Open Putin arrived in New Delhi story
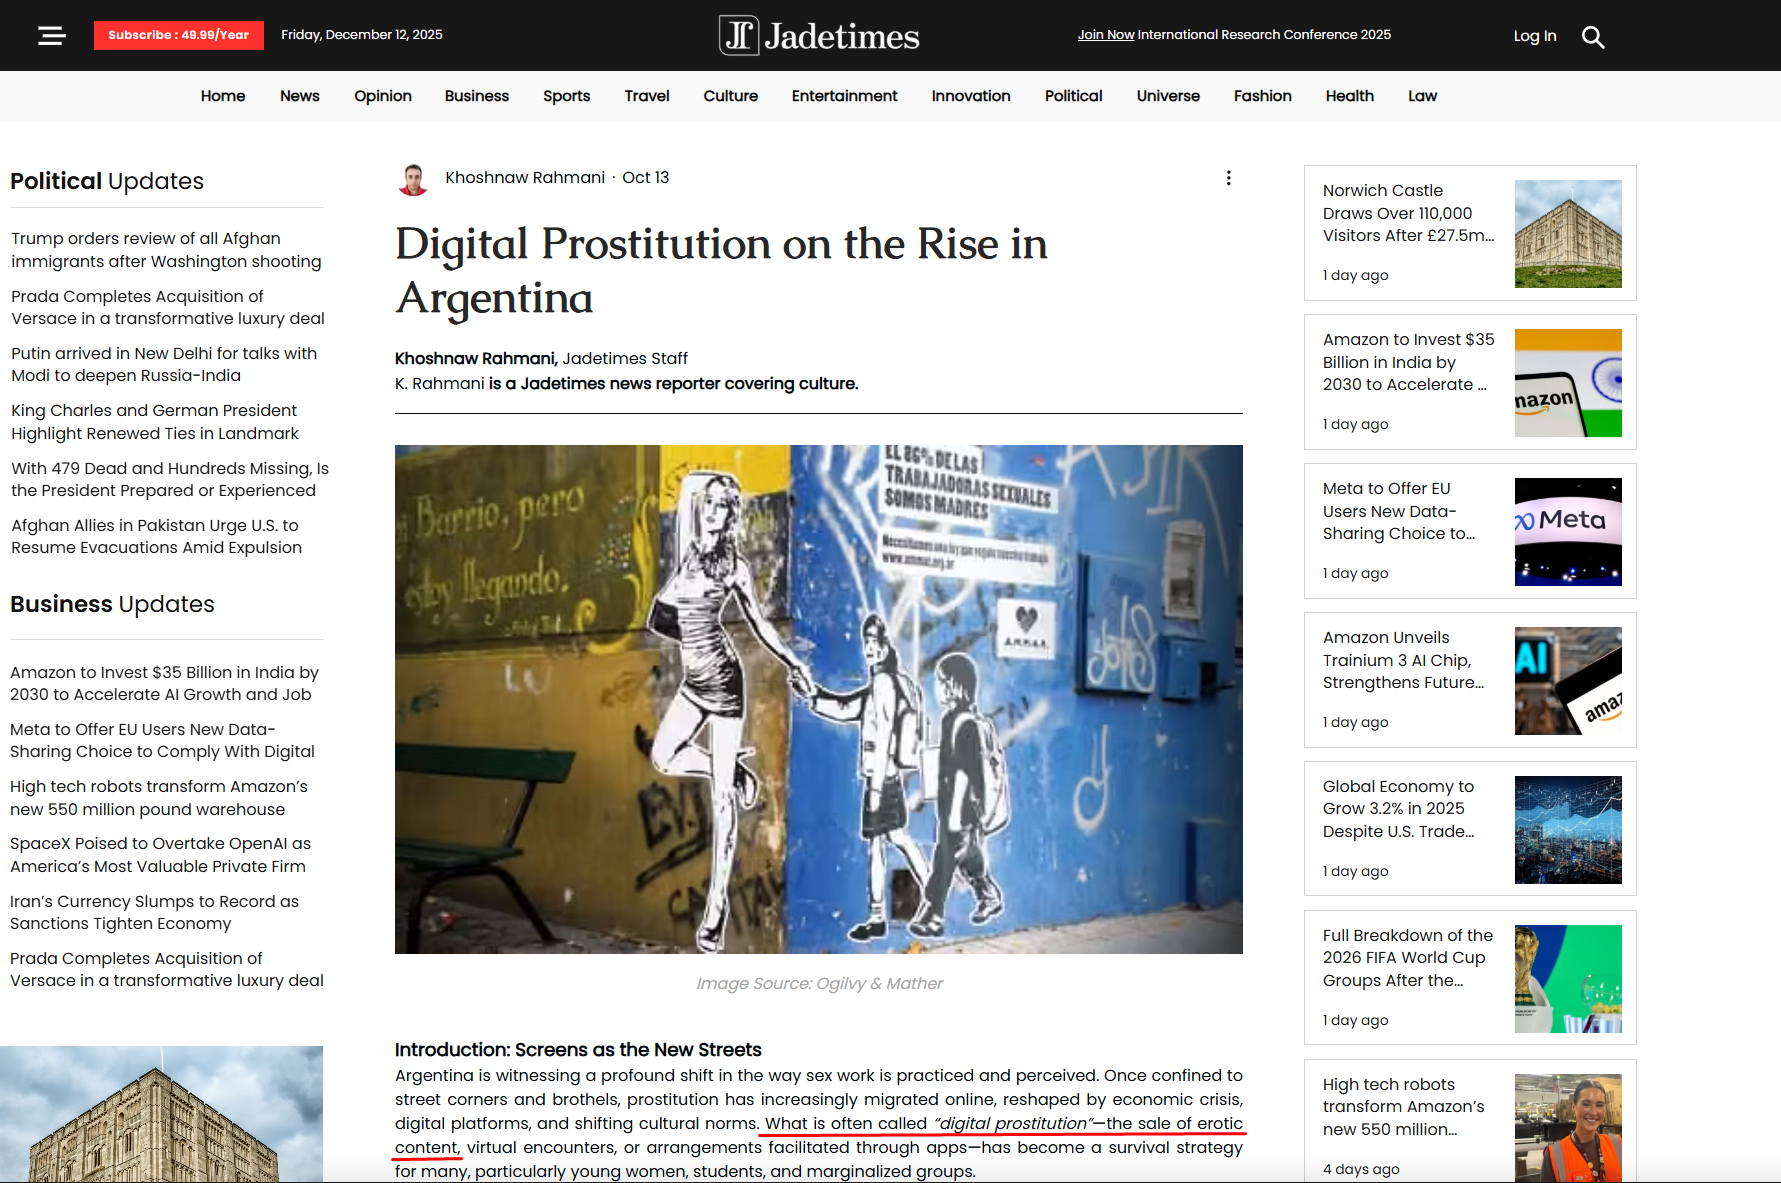The image size is (1781, 1183). click(x=164, y=364)
